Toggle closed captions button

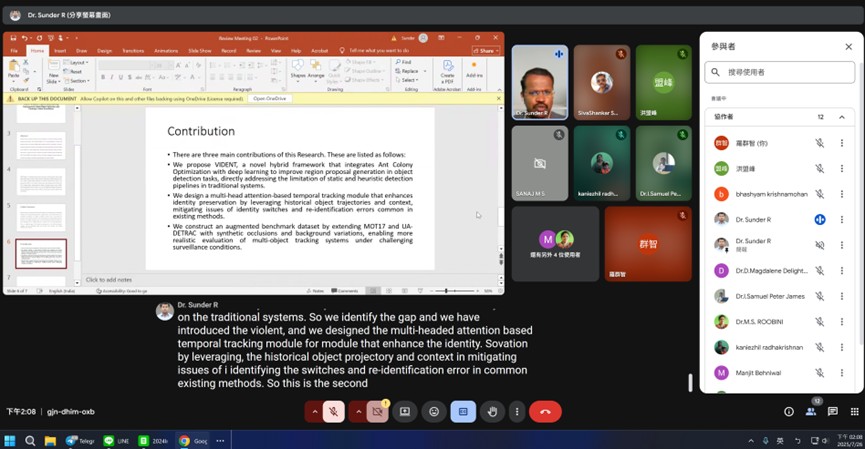click(x=463, y=411)
